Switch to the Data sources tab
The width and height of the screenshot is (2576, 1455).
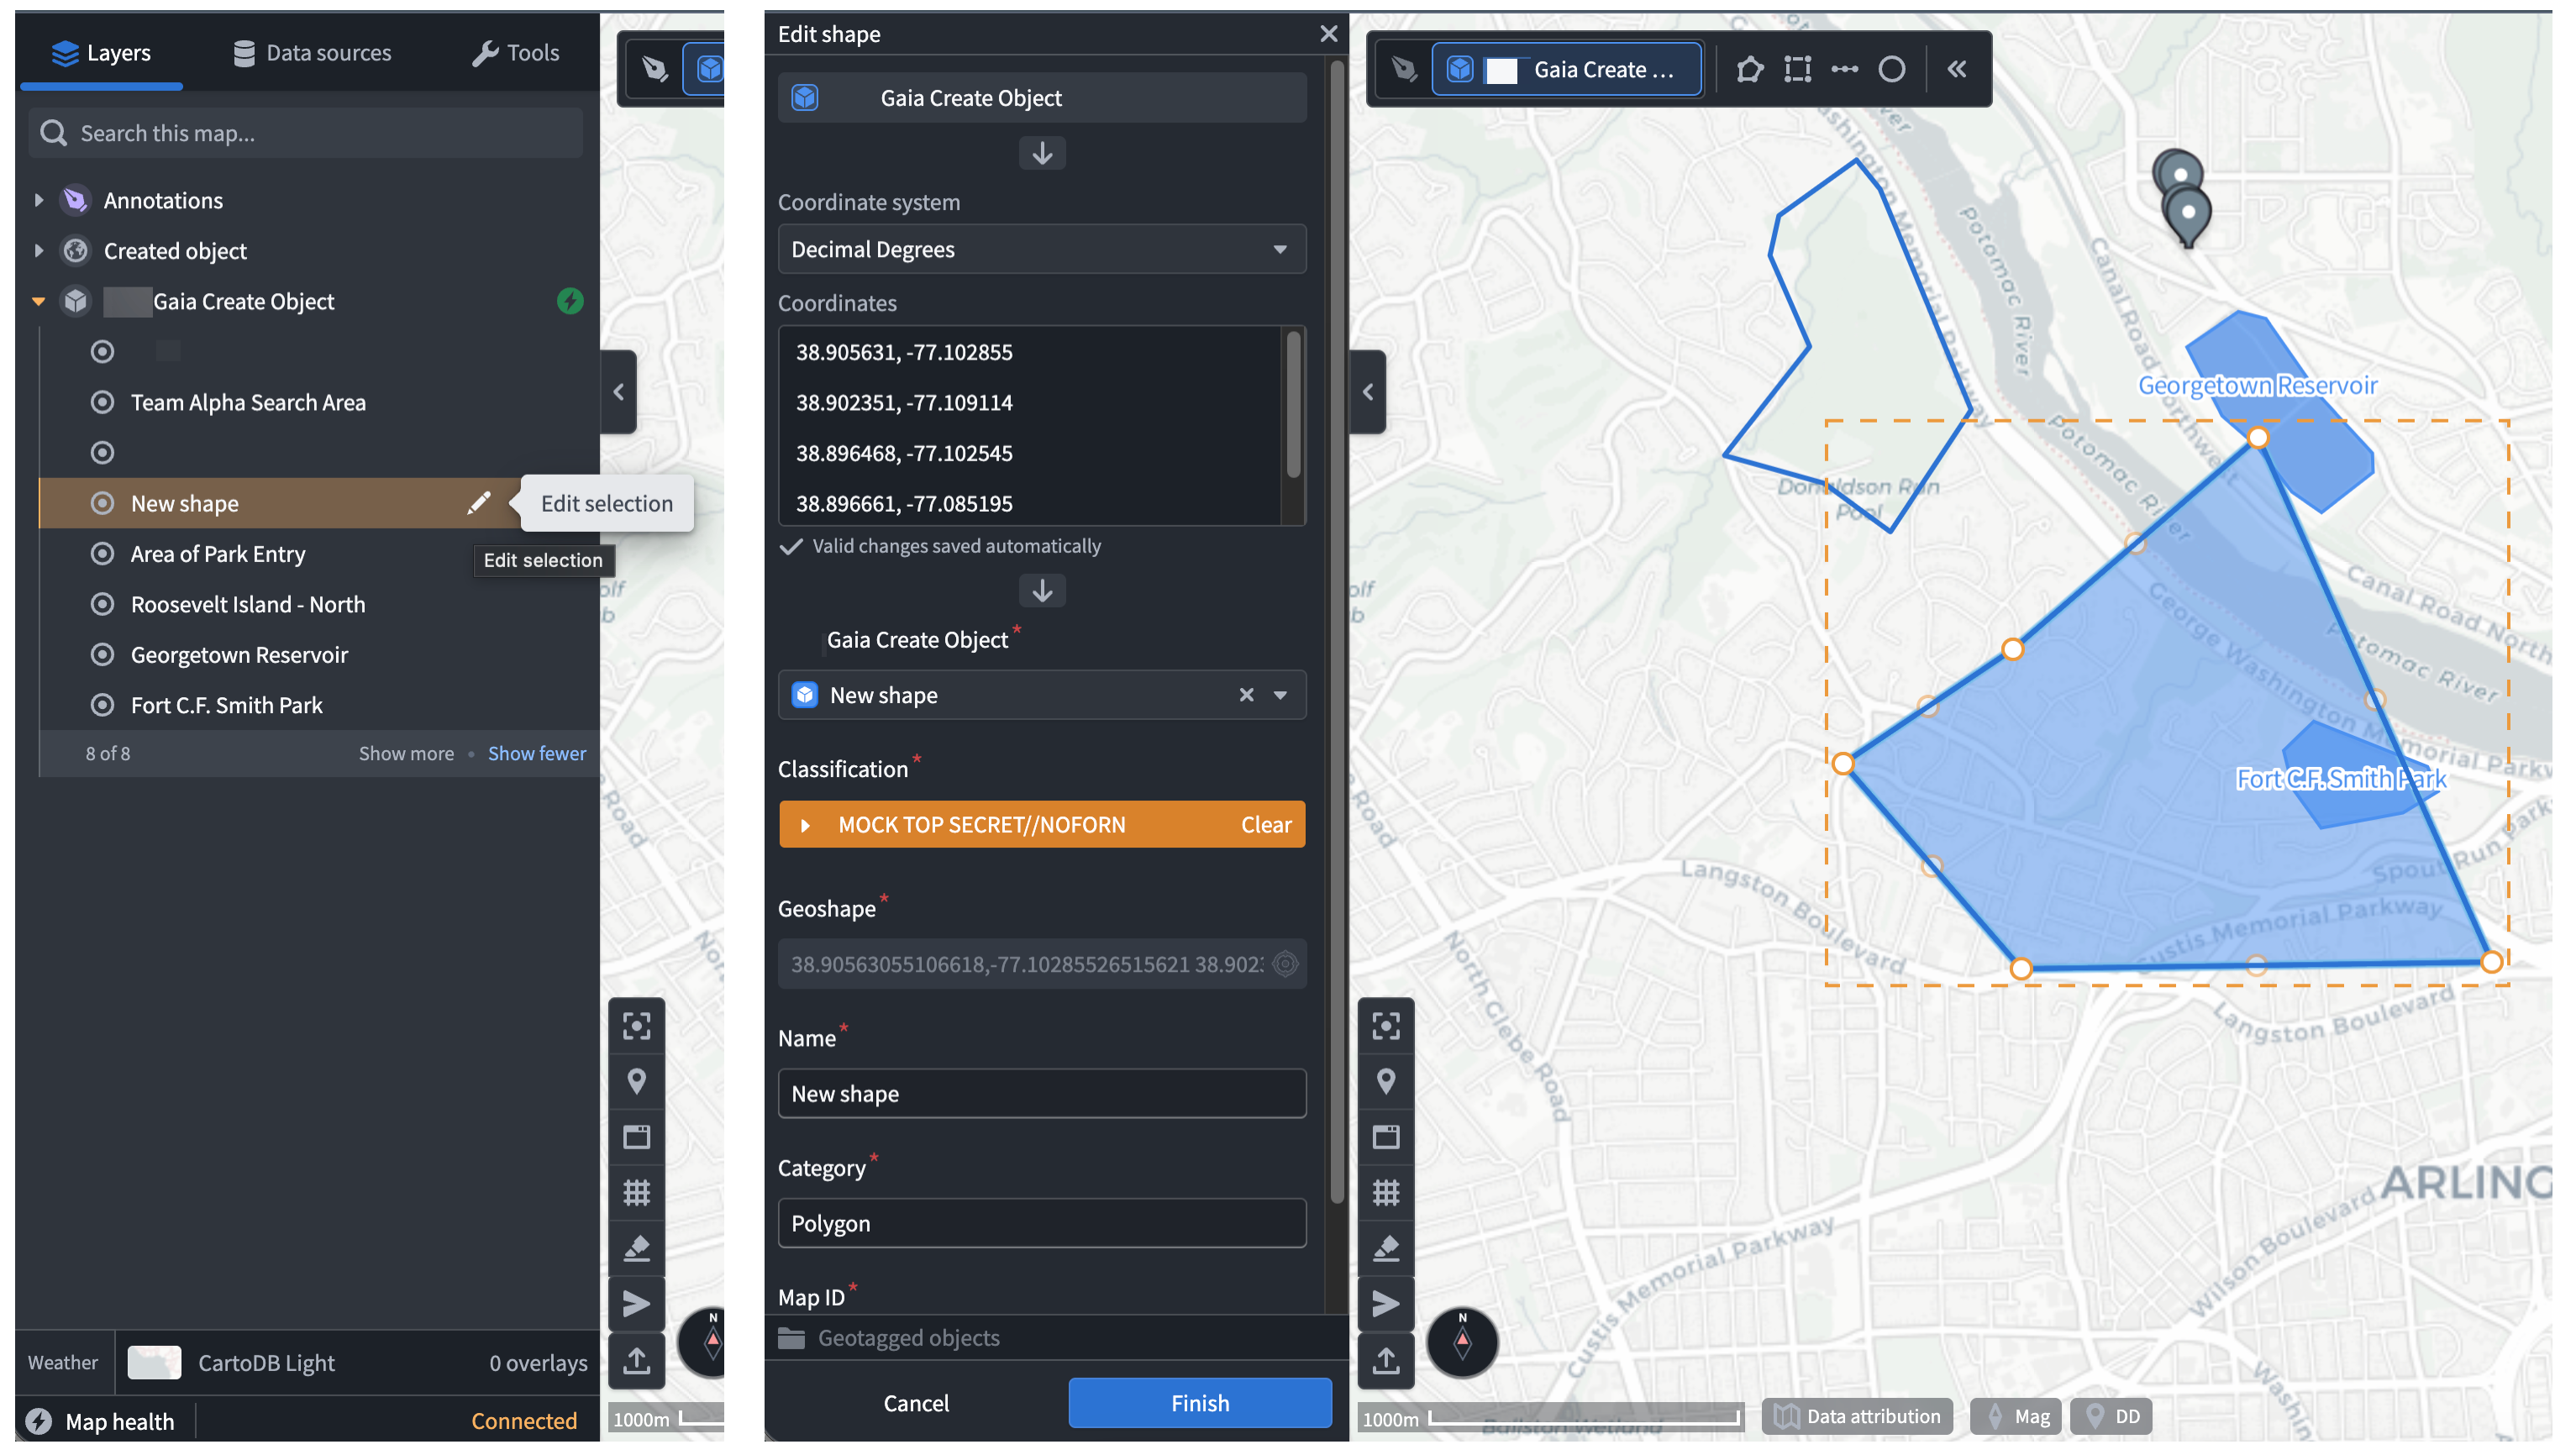coord(311,52)
